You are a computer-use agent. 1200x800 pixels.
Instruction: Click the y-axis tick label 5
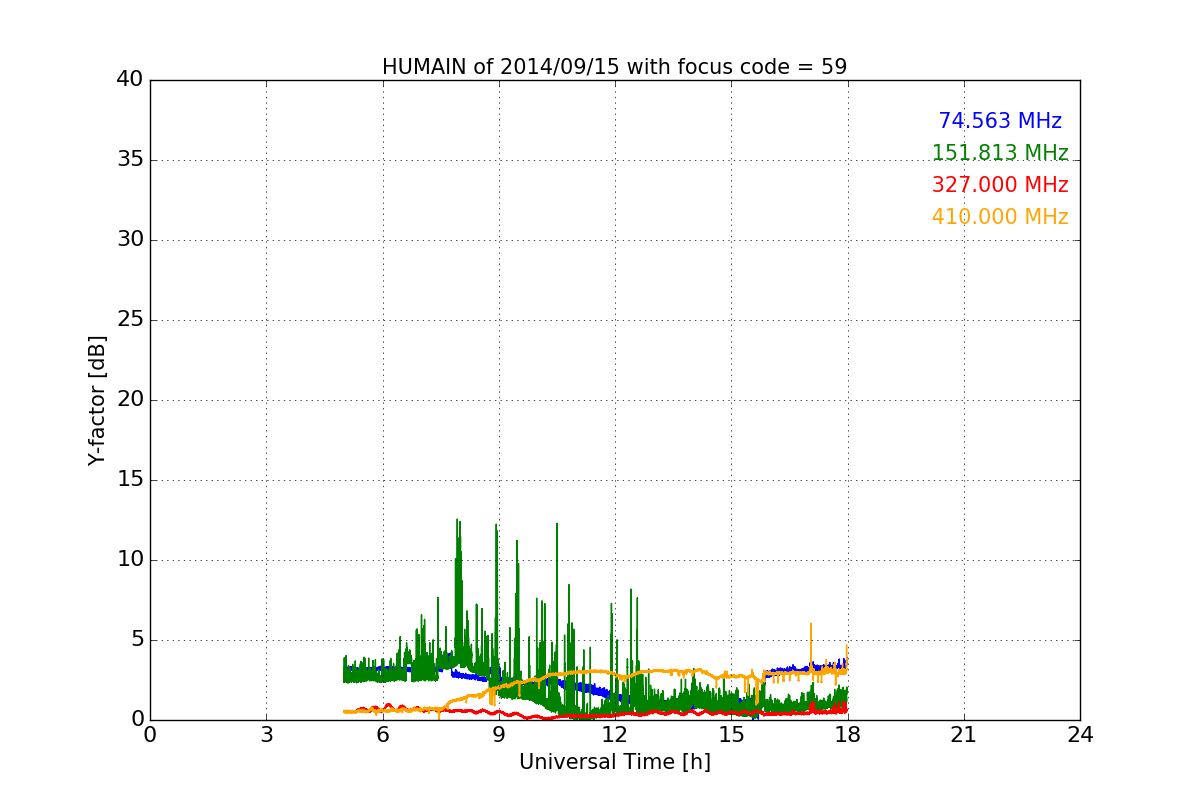click(136, 640)
